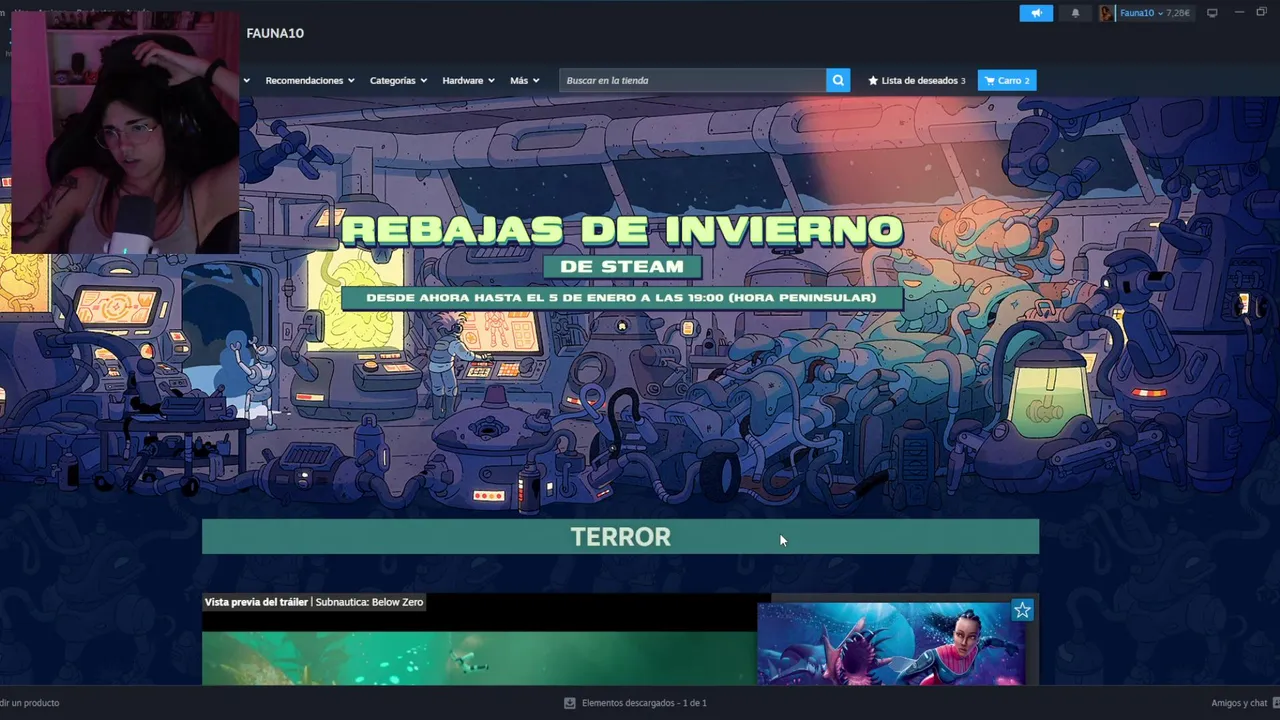Open the Carro shopping cart
This screenshot has height=720, width=1280.
[1007, 80]
